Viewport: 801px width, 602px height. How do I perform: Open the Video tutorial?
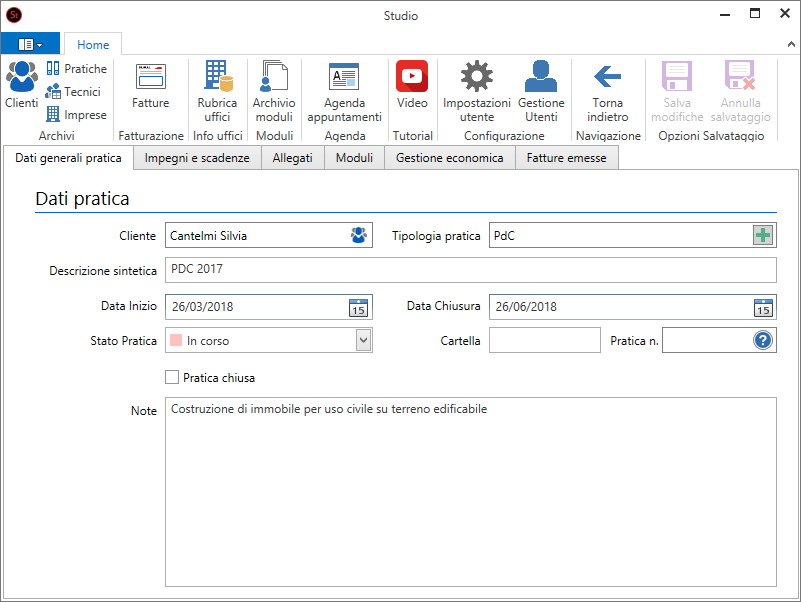coord(412,85)
